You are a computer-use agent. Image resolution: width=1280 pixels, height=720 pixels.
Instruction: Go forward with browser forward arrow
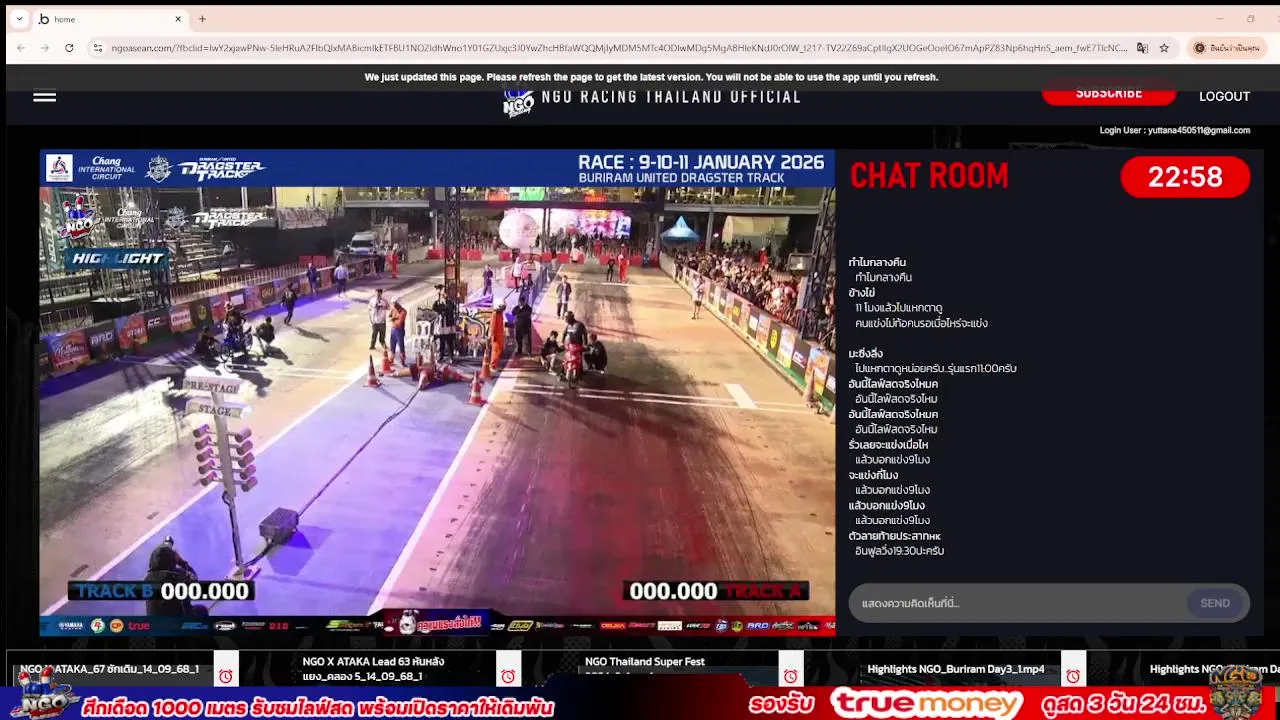(x=44, y=48)
